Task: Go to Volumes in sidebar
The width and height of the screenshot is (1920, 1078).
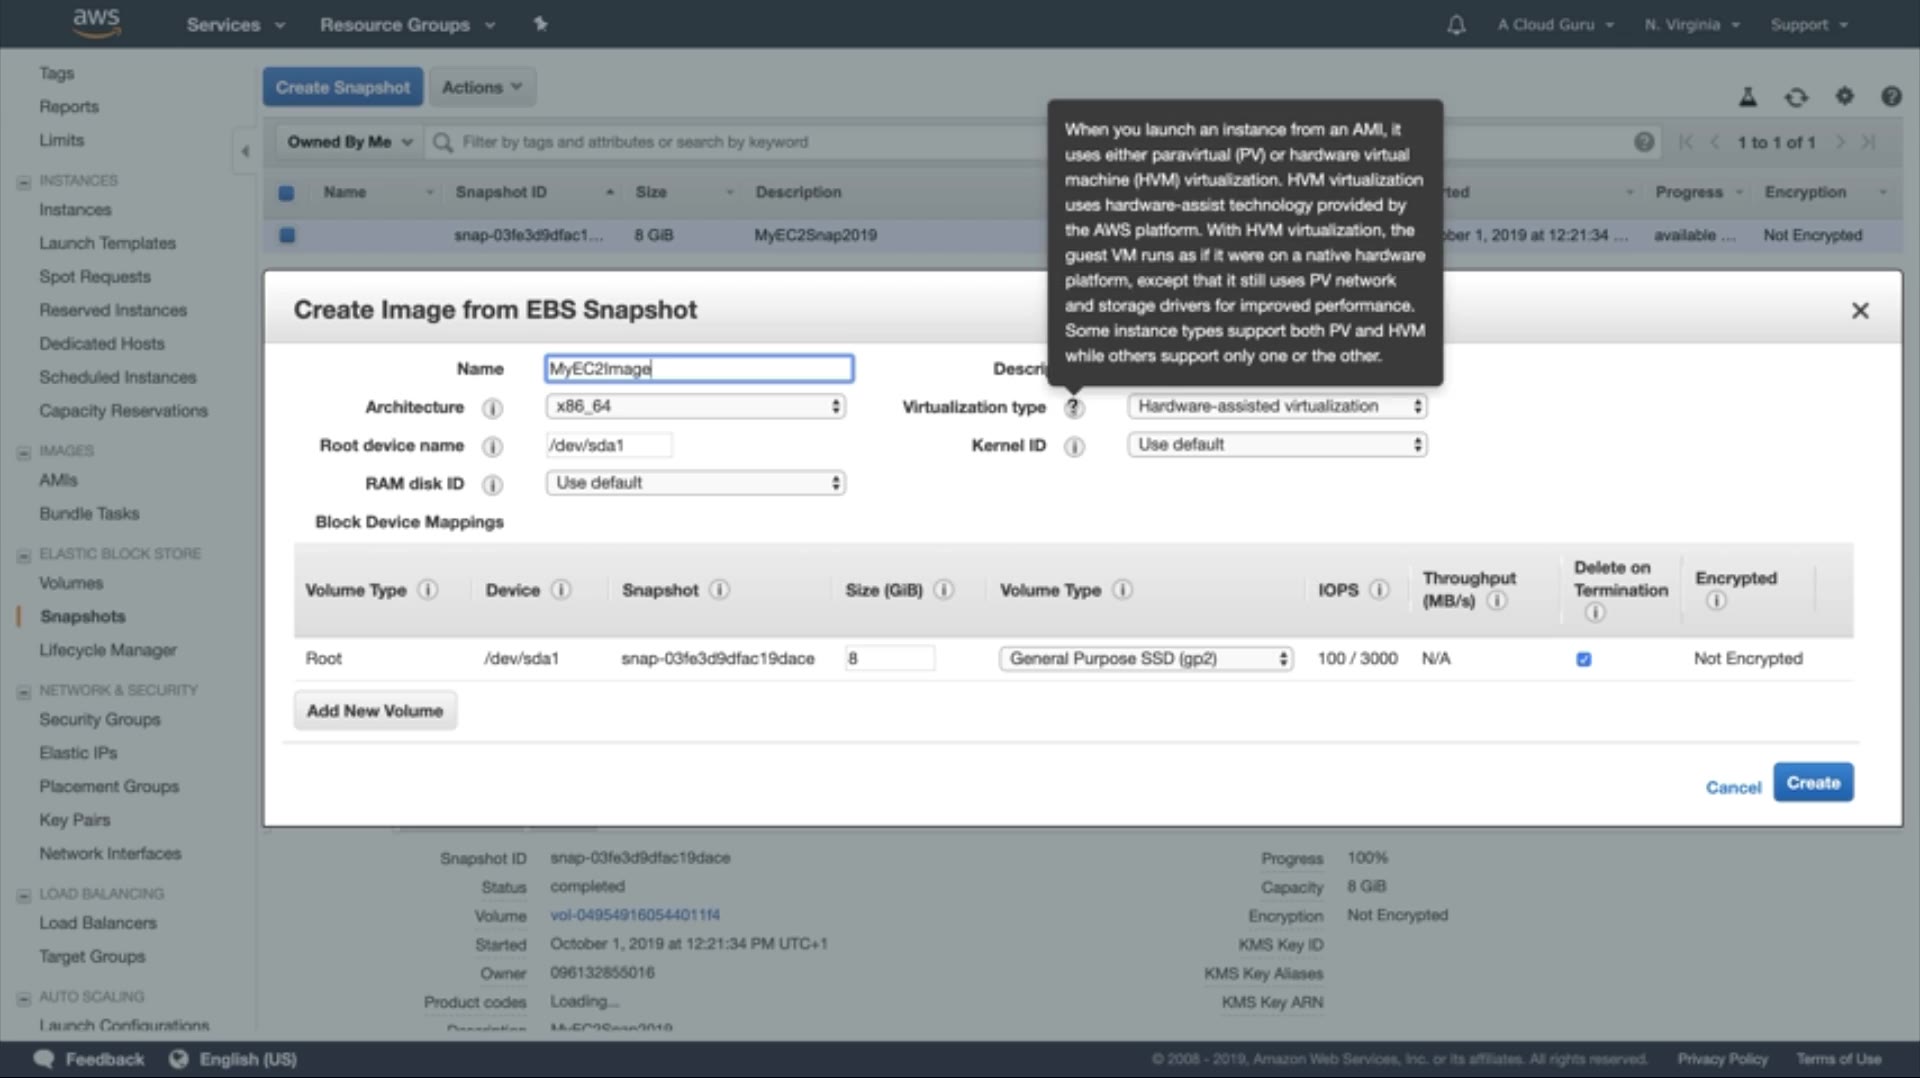Action: tap(71, 583)
